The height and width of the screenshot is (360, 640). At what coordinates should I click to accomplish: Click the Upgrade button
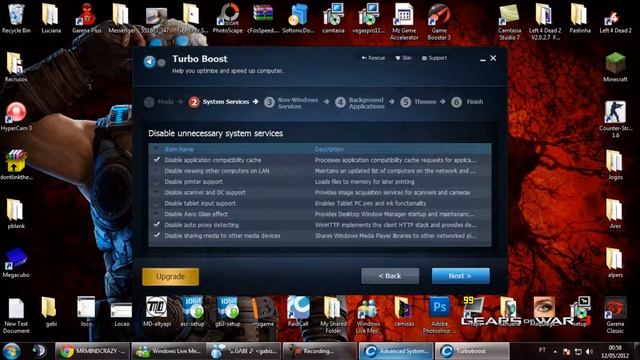[x=171, y=277]
